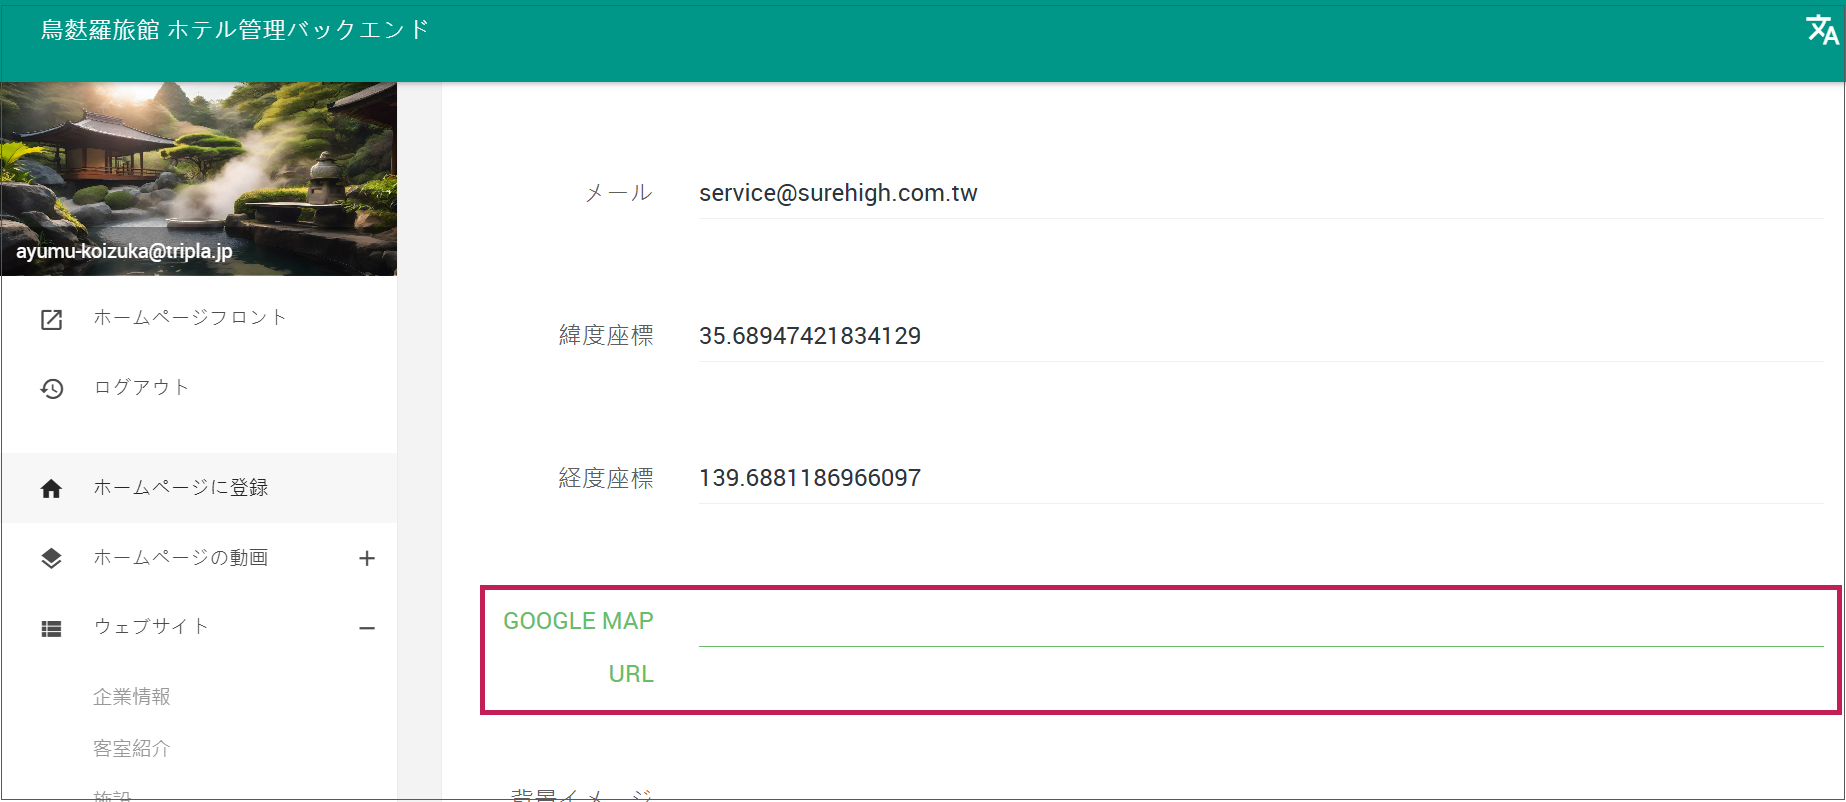Focus the メール email input field
This screenshot has height=802, width=1846.
coord(1260,194)
